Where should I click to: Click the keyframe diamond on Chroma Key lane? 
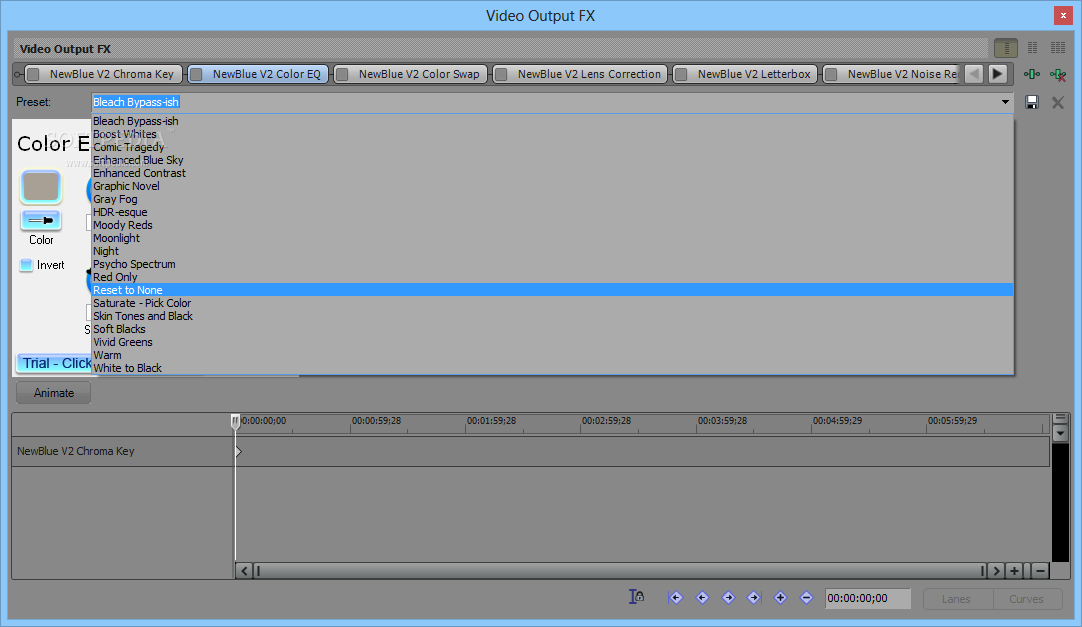pyautogui.click(x=239, y=452)
